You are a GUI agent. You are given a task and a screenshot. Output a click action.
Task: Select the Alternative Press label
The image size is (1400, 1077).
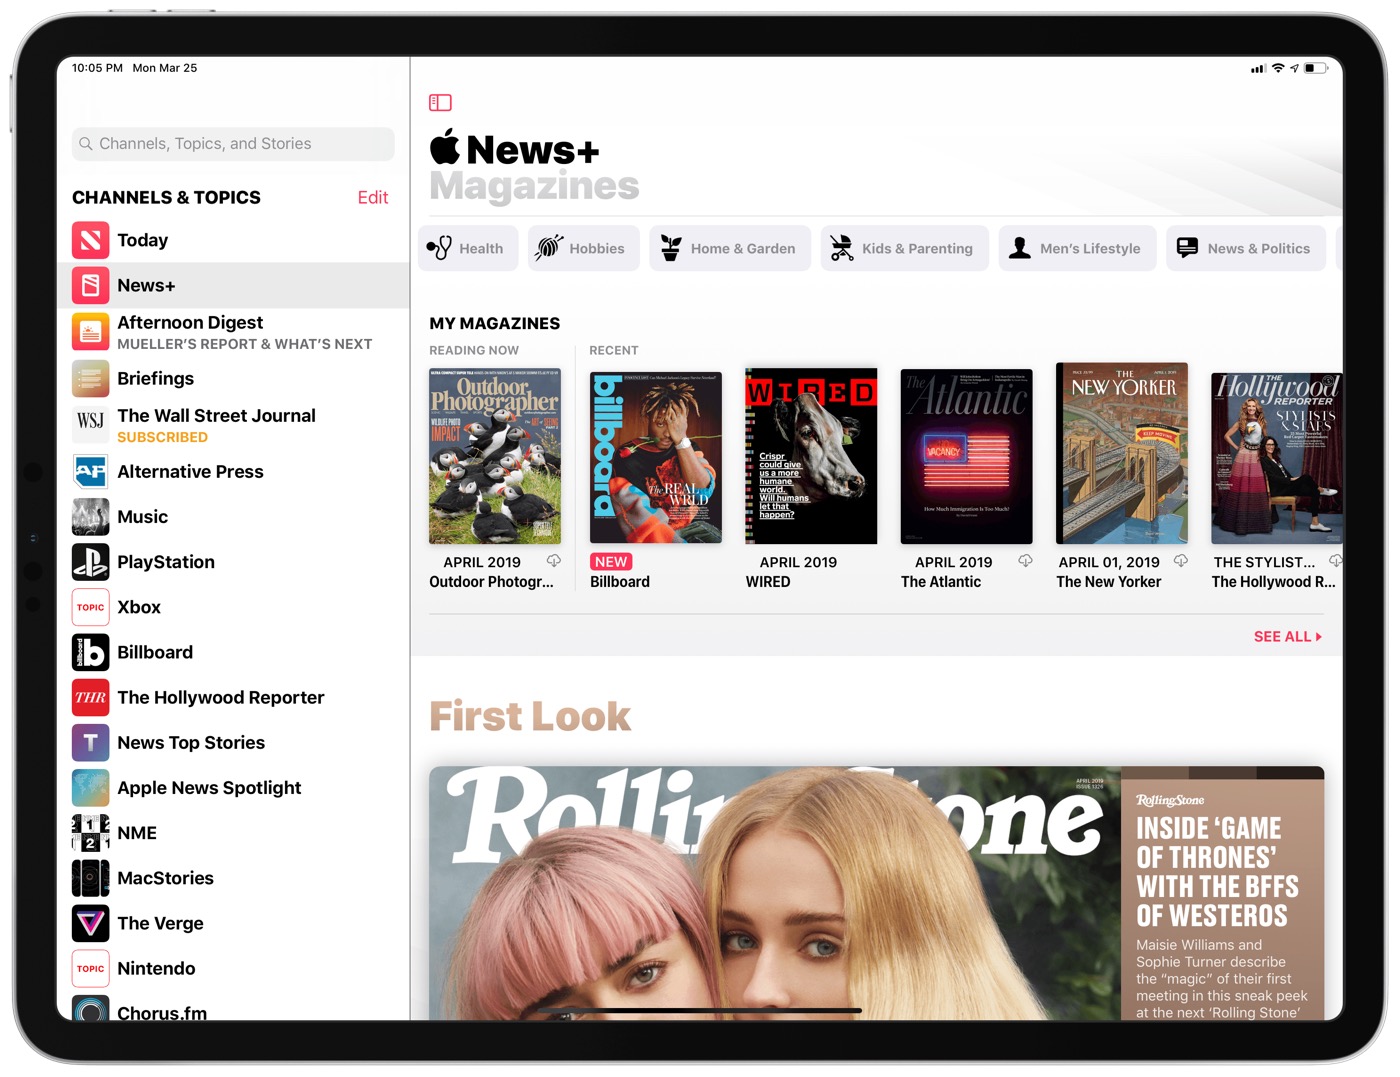(x=190, y=472)
